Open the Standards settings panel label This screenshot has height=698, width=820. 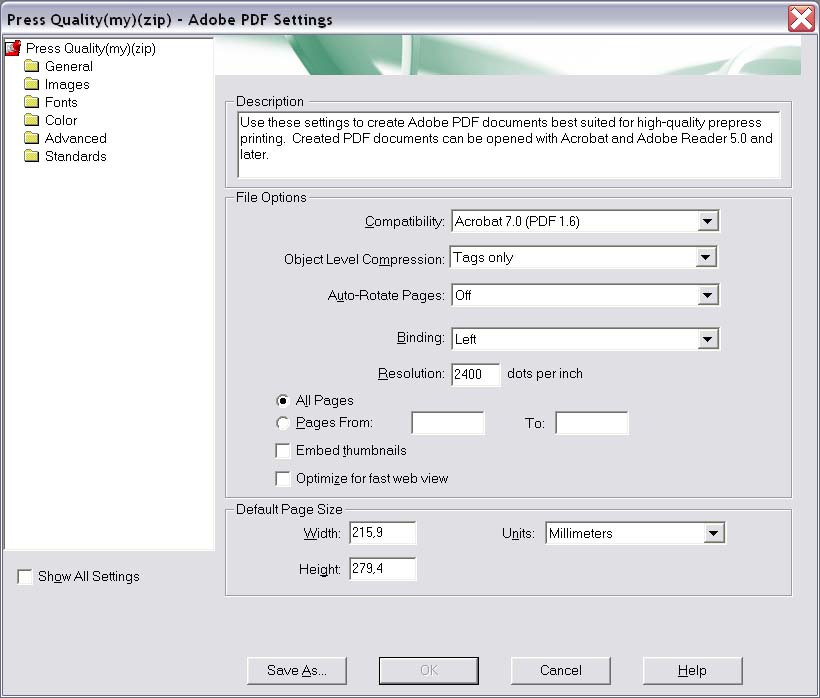[76, 156]
